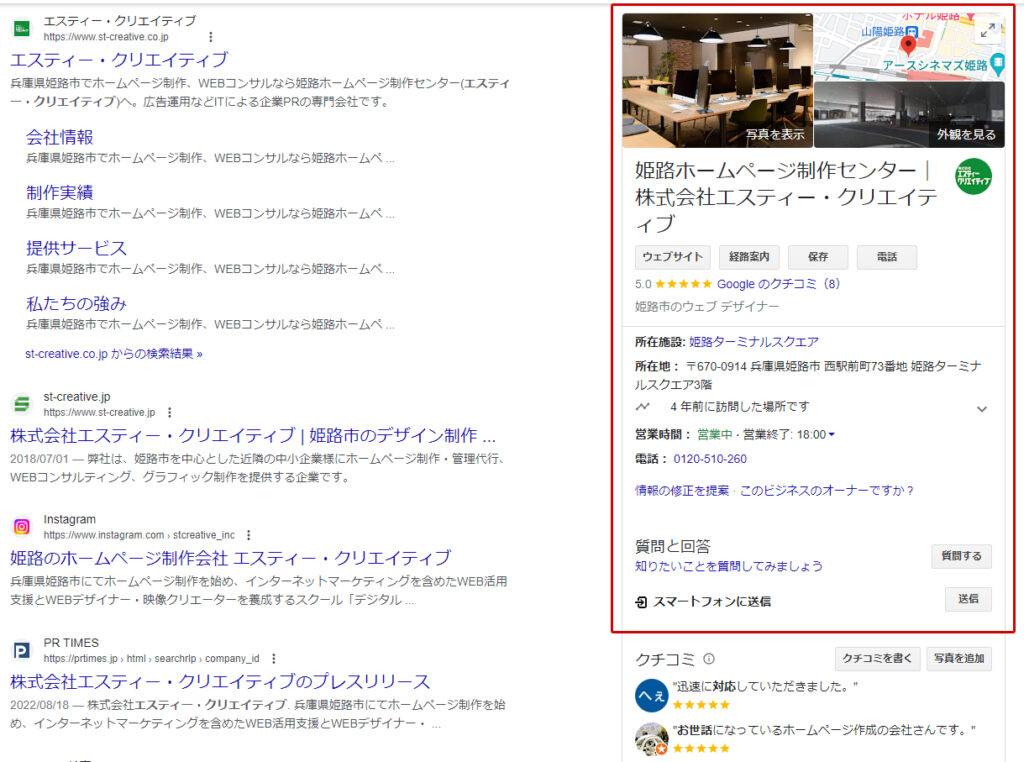Click the green round company logo
The image size is (1024, 762).
click(973, 176)
